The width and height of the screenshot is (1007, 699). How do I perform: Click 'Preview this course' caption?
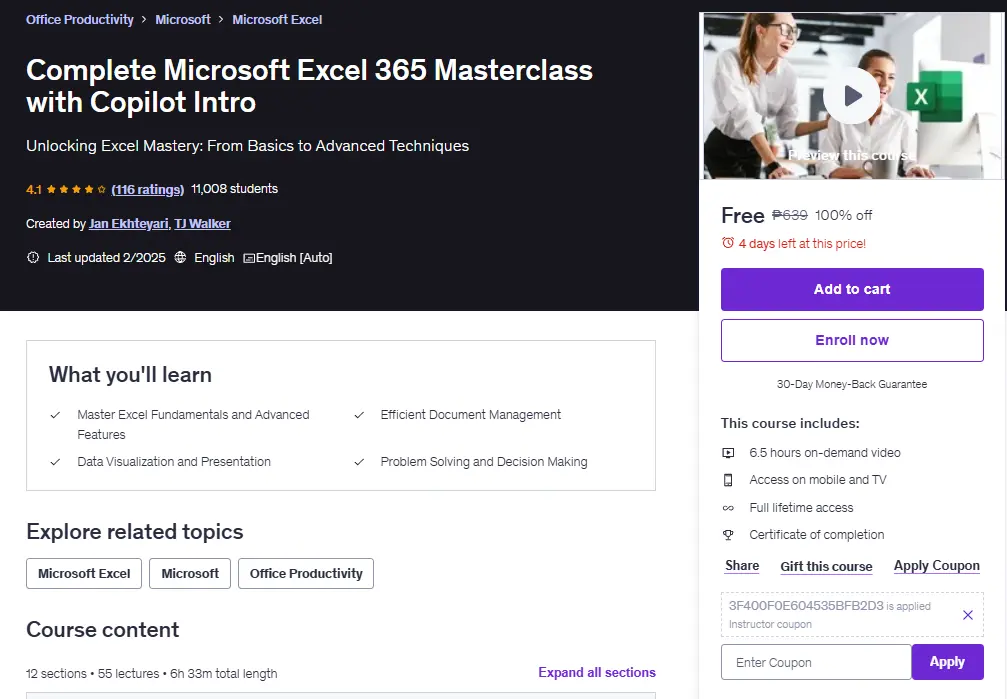pyautogui.click(x=852, y=155)
